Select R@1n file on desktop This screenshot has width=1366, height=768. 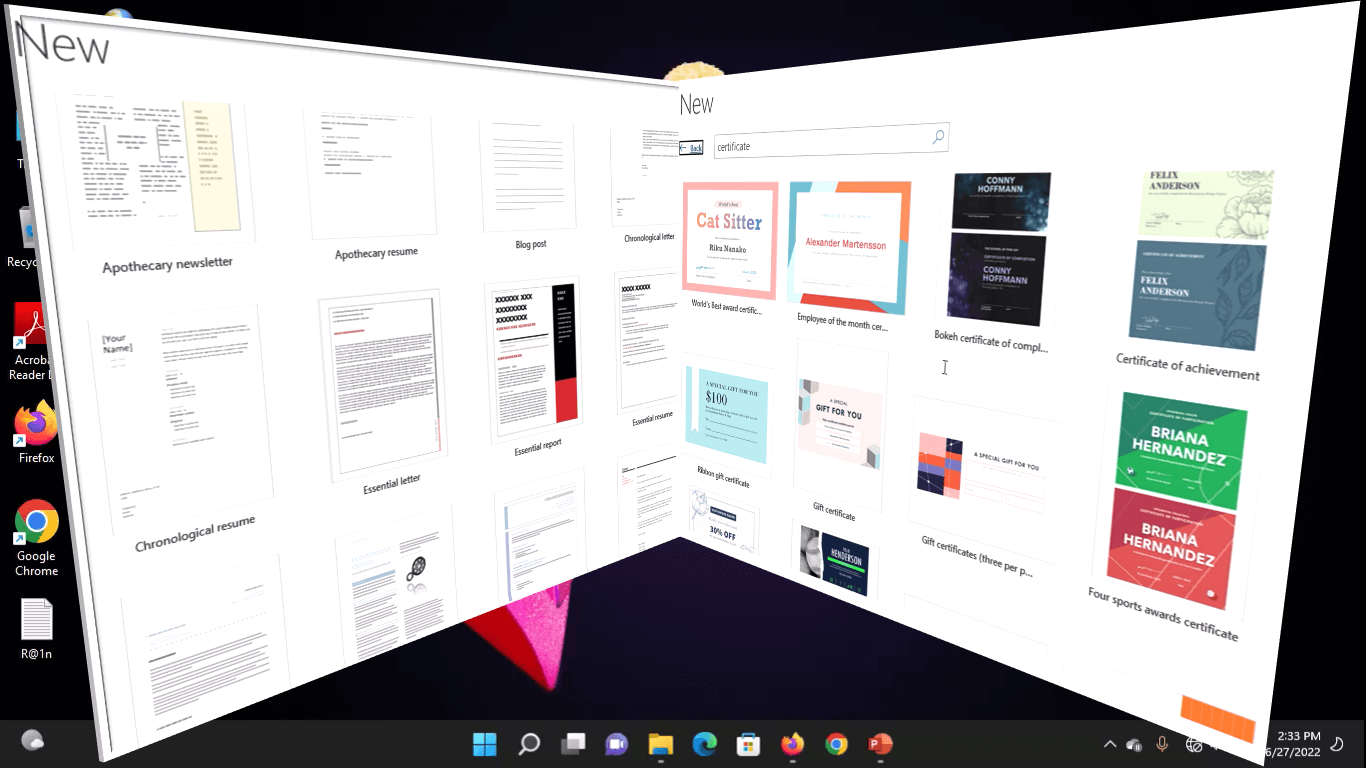pos(36,631)
